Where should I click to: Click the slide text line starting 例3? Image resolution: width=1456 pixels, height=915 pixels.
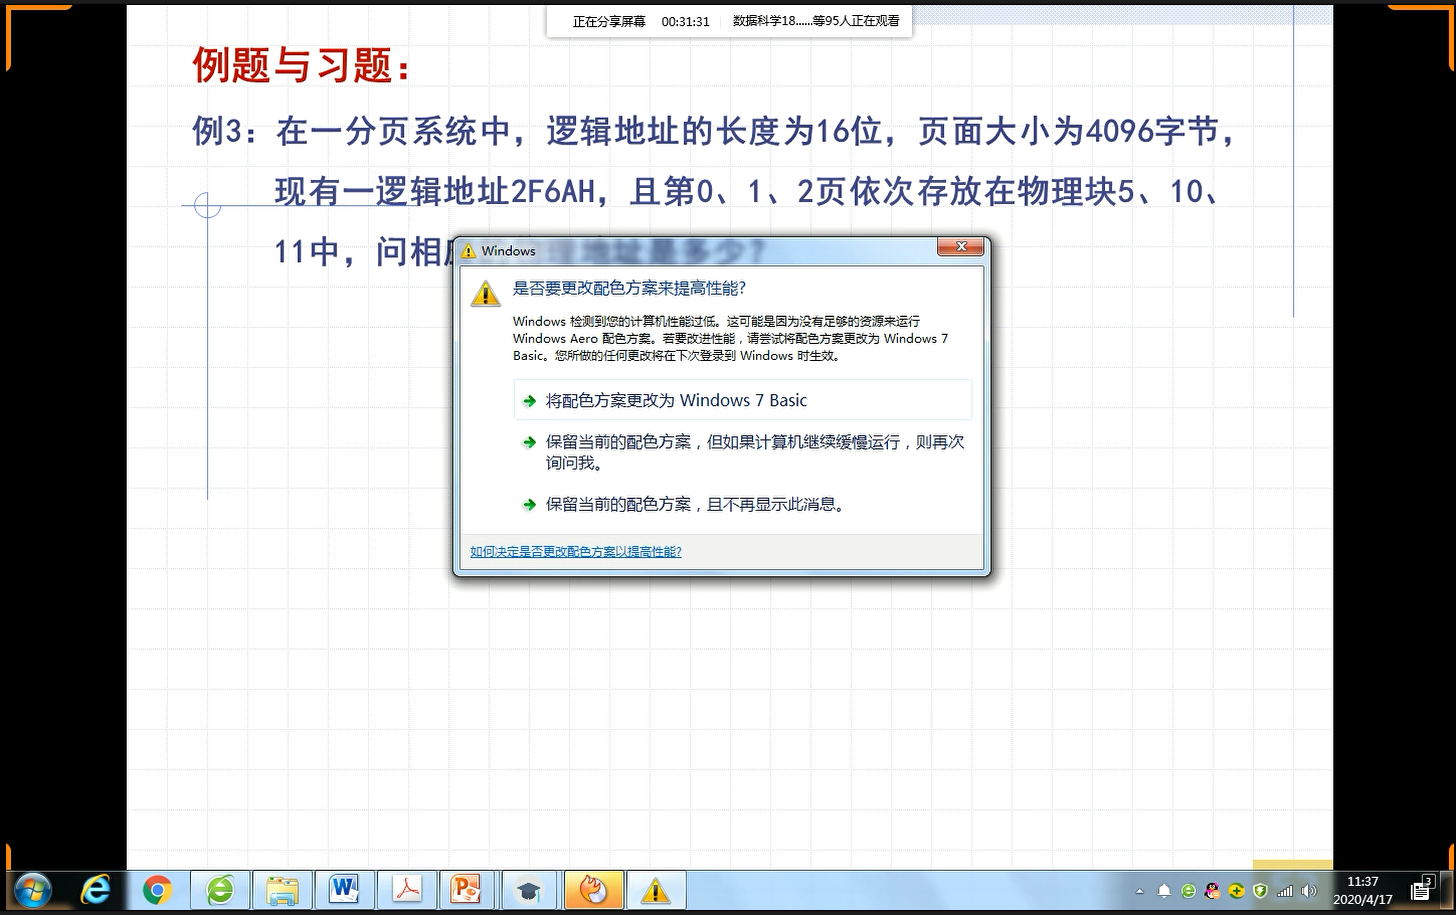(x=715, y=131)
